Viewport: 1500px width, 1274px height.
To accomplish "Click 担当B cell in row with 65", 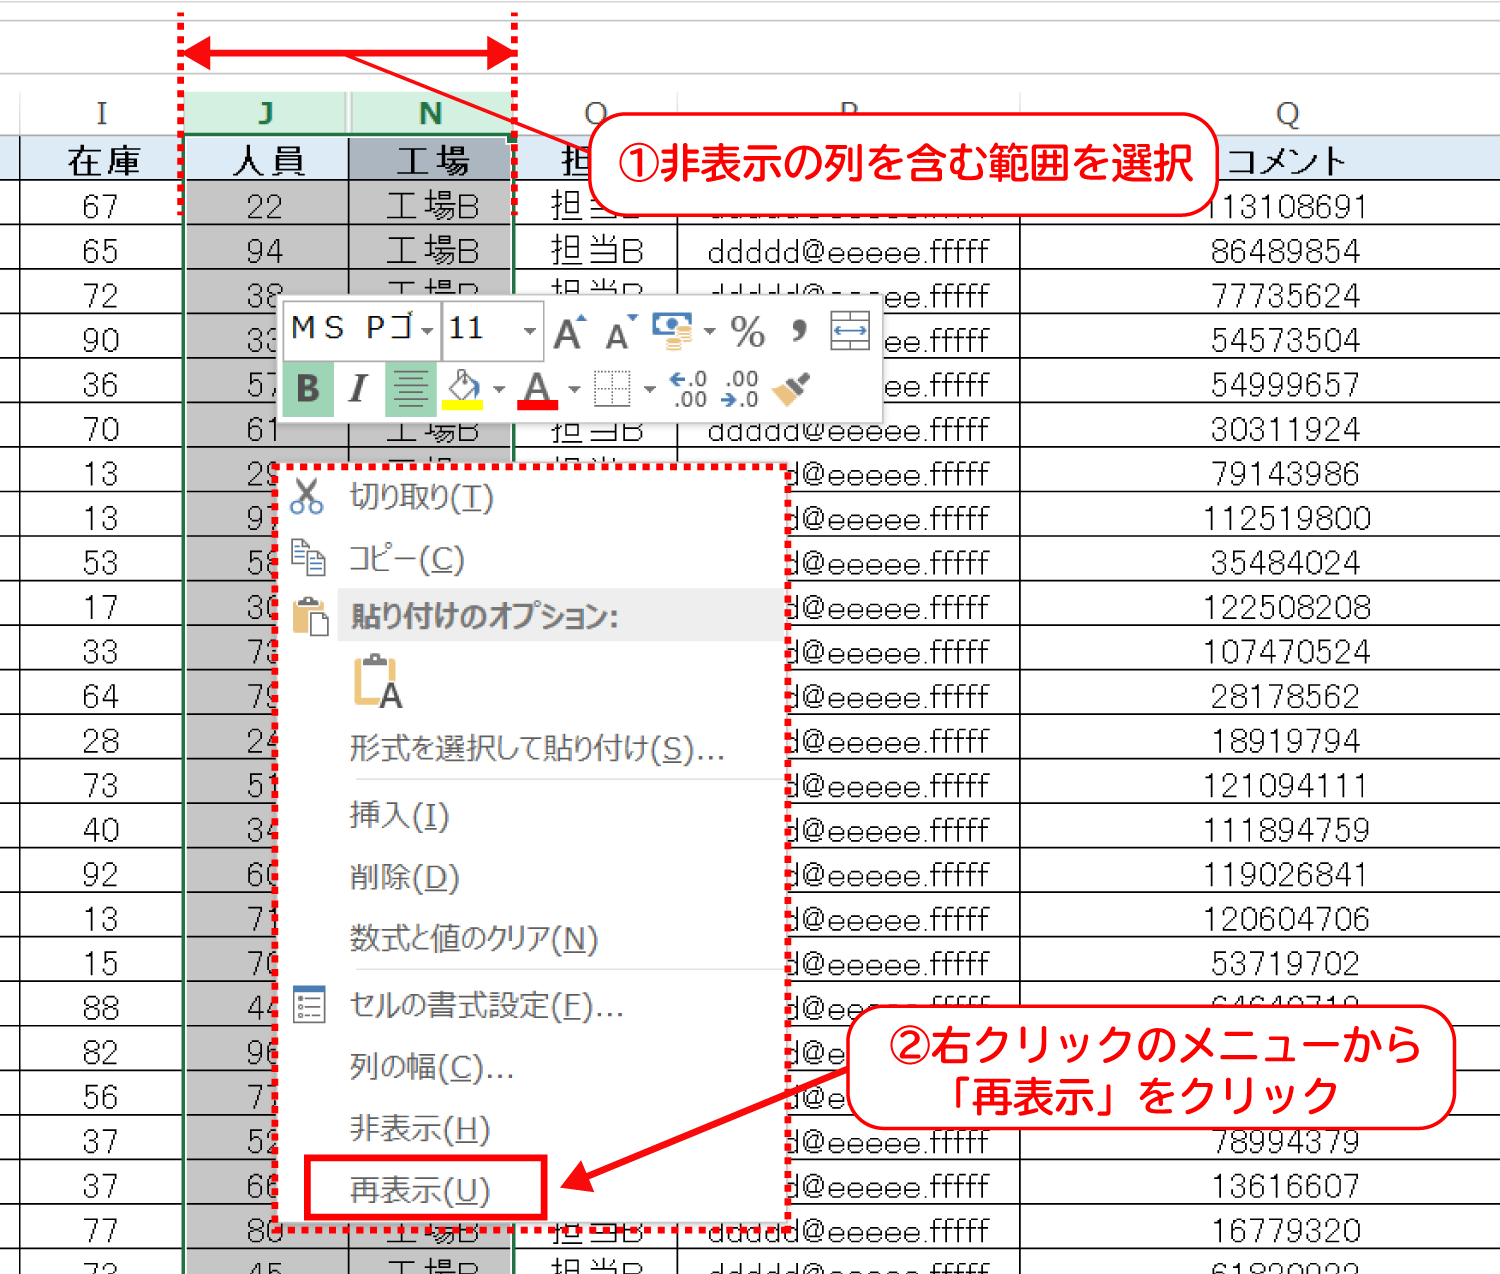I will pyautogui.click(x=596, y=250).
